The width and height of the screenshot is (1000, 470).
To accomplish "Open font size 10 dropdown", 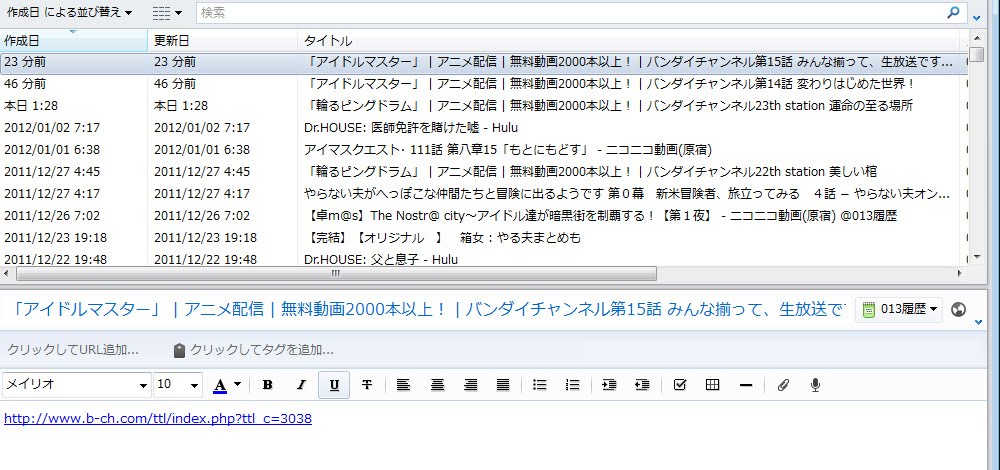I will pyautogui.click(x=178, y=385).
